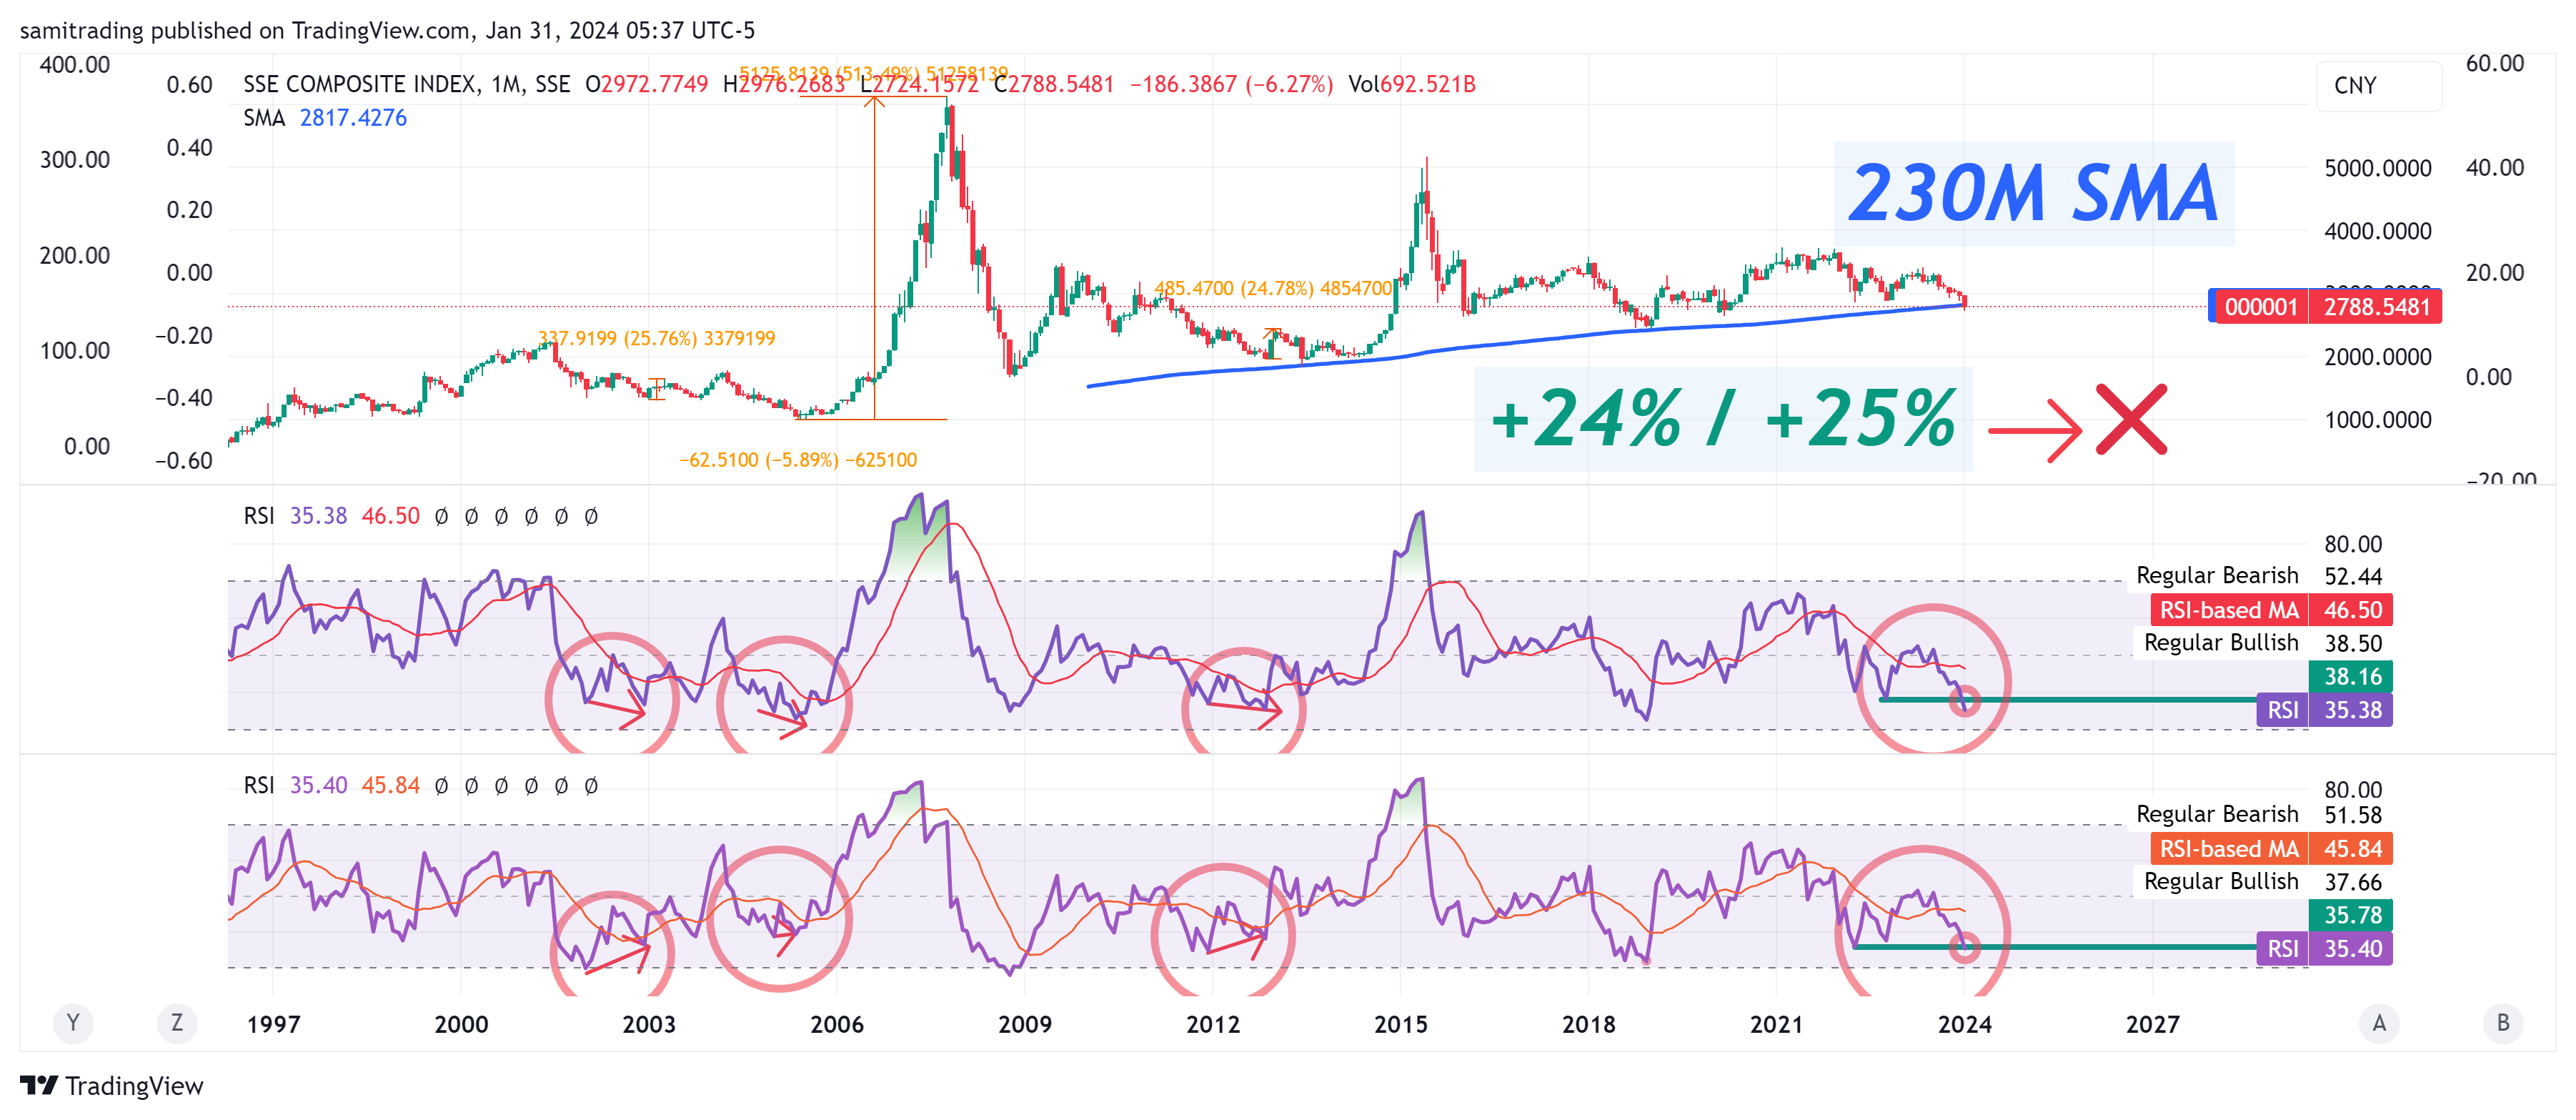Click the 5000.0000 price axis label
This screenshot has width=2576, height=1120.
[2377, 169]
